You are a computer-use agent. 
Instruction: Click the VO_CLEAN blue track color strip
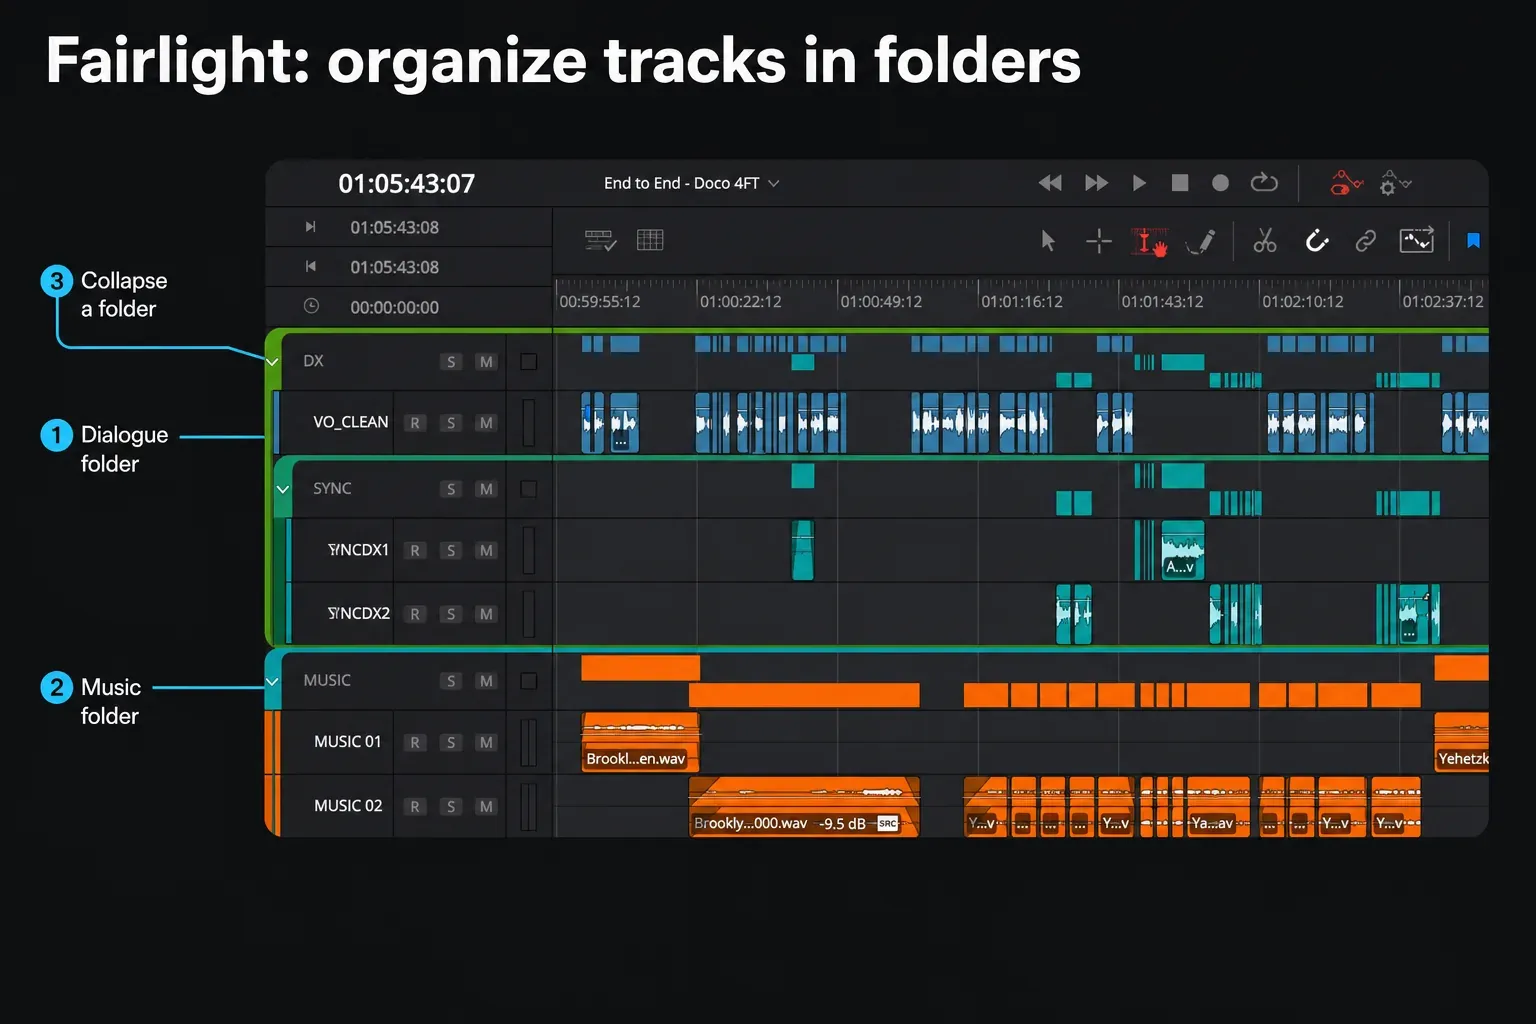click(276, 423)
